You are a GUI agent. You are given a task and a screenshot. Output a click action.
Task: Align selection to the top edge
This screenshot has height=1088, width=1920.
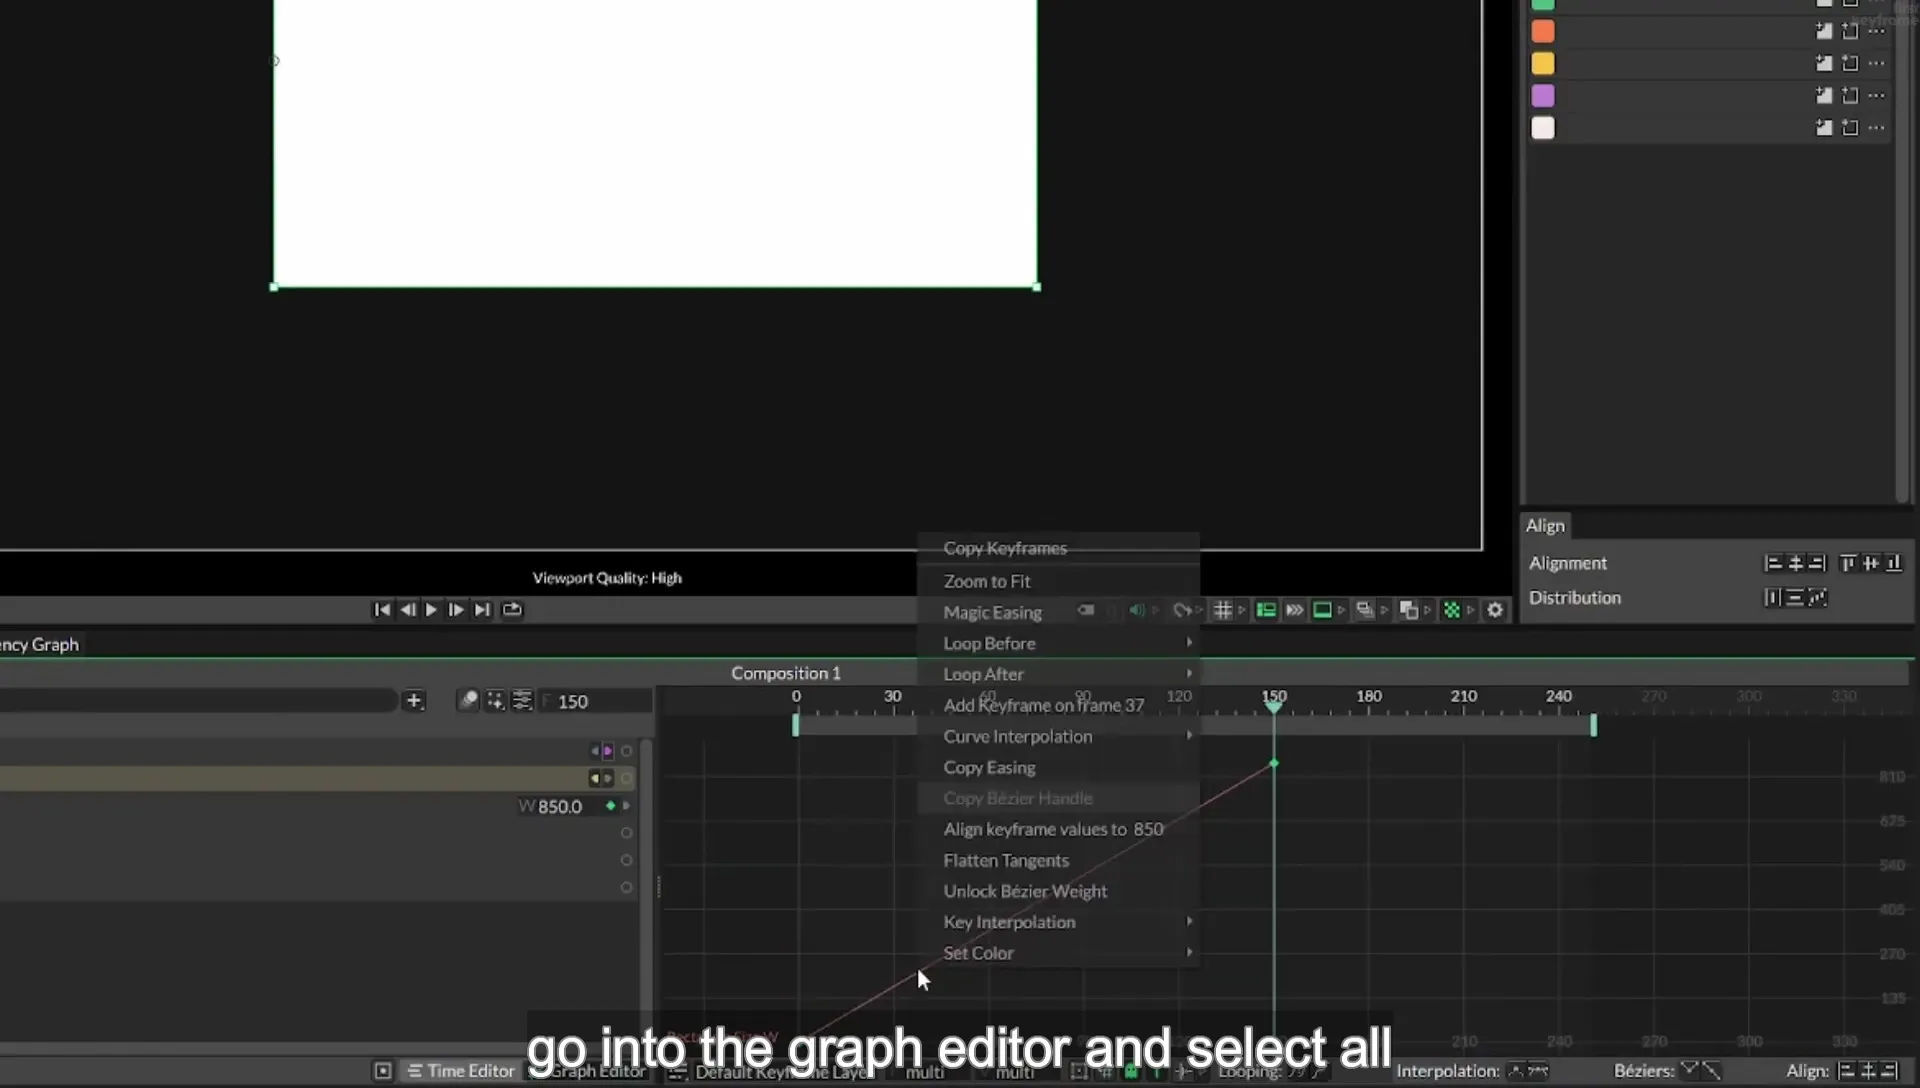[1848, 564]
